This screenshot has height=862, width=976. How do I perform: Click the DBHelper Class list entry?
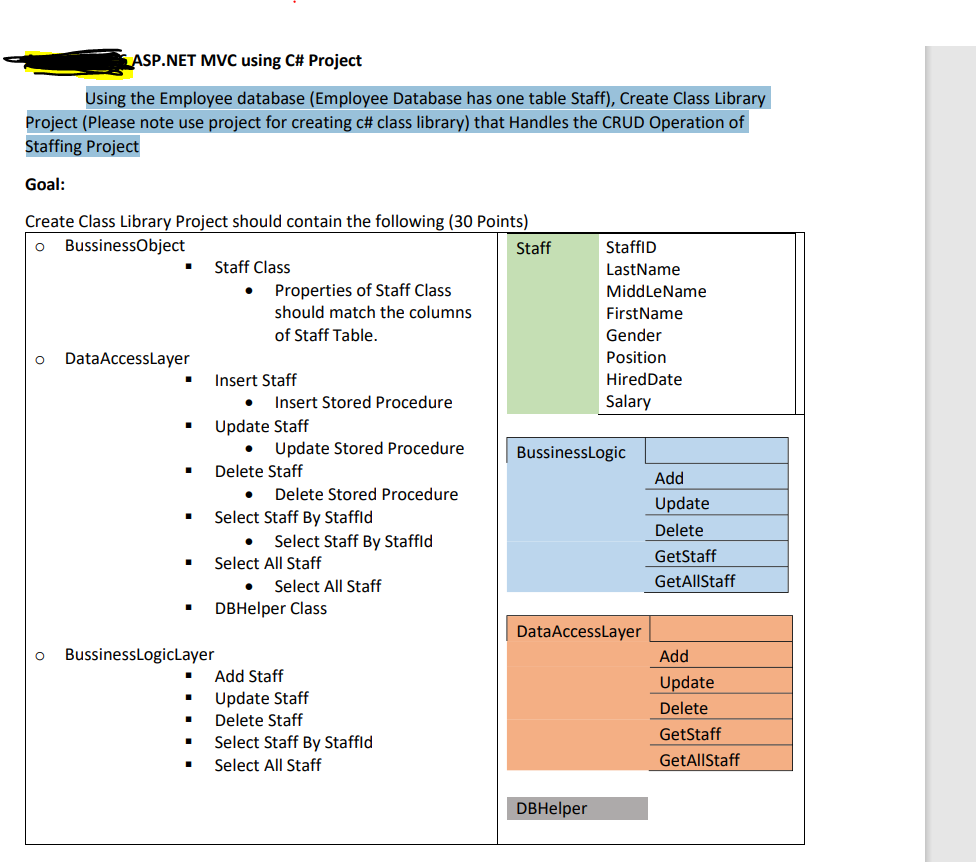270,608
